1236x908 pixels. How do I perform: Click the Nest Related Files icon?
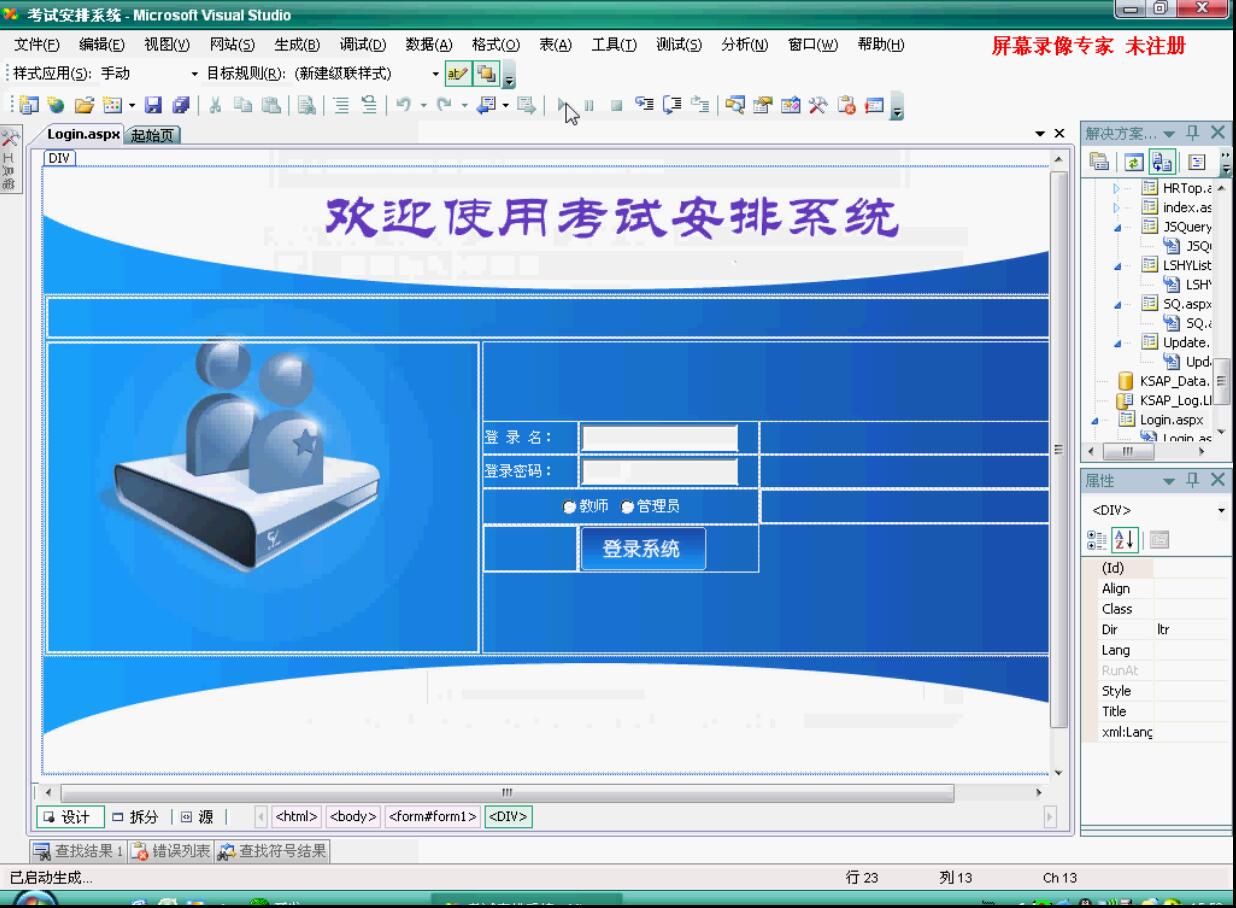[1162, 162]
